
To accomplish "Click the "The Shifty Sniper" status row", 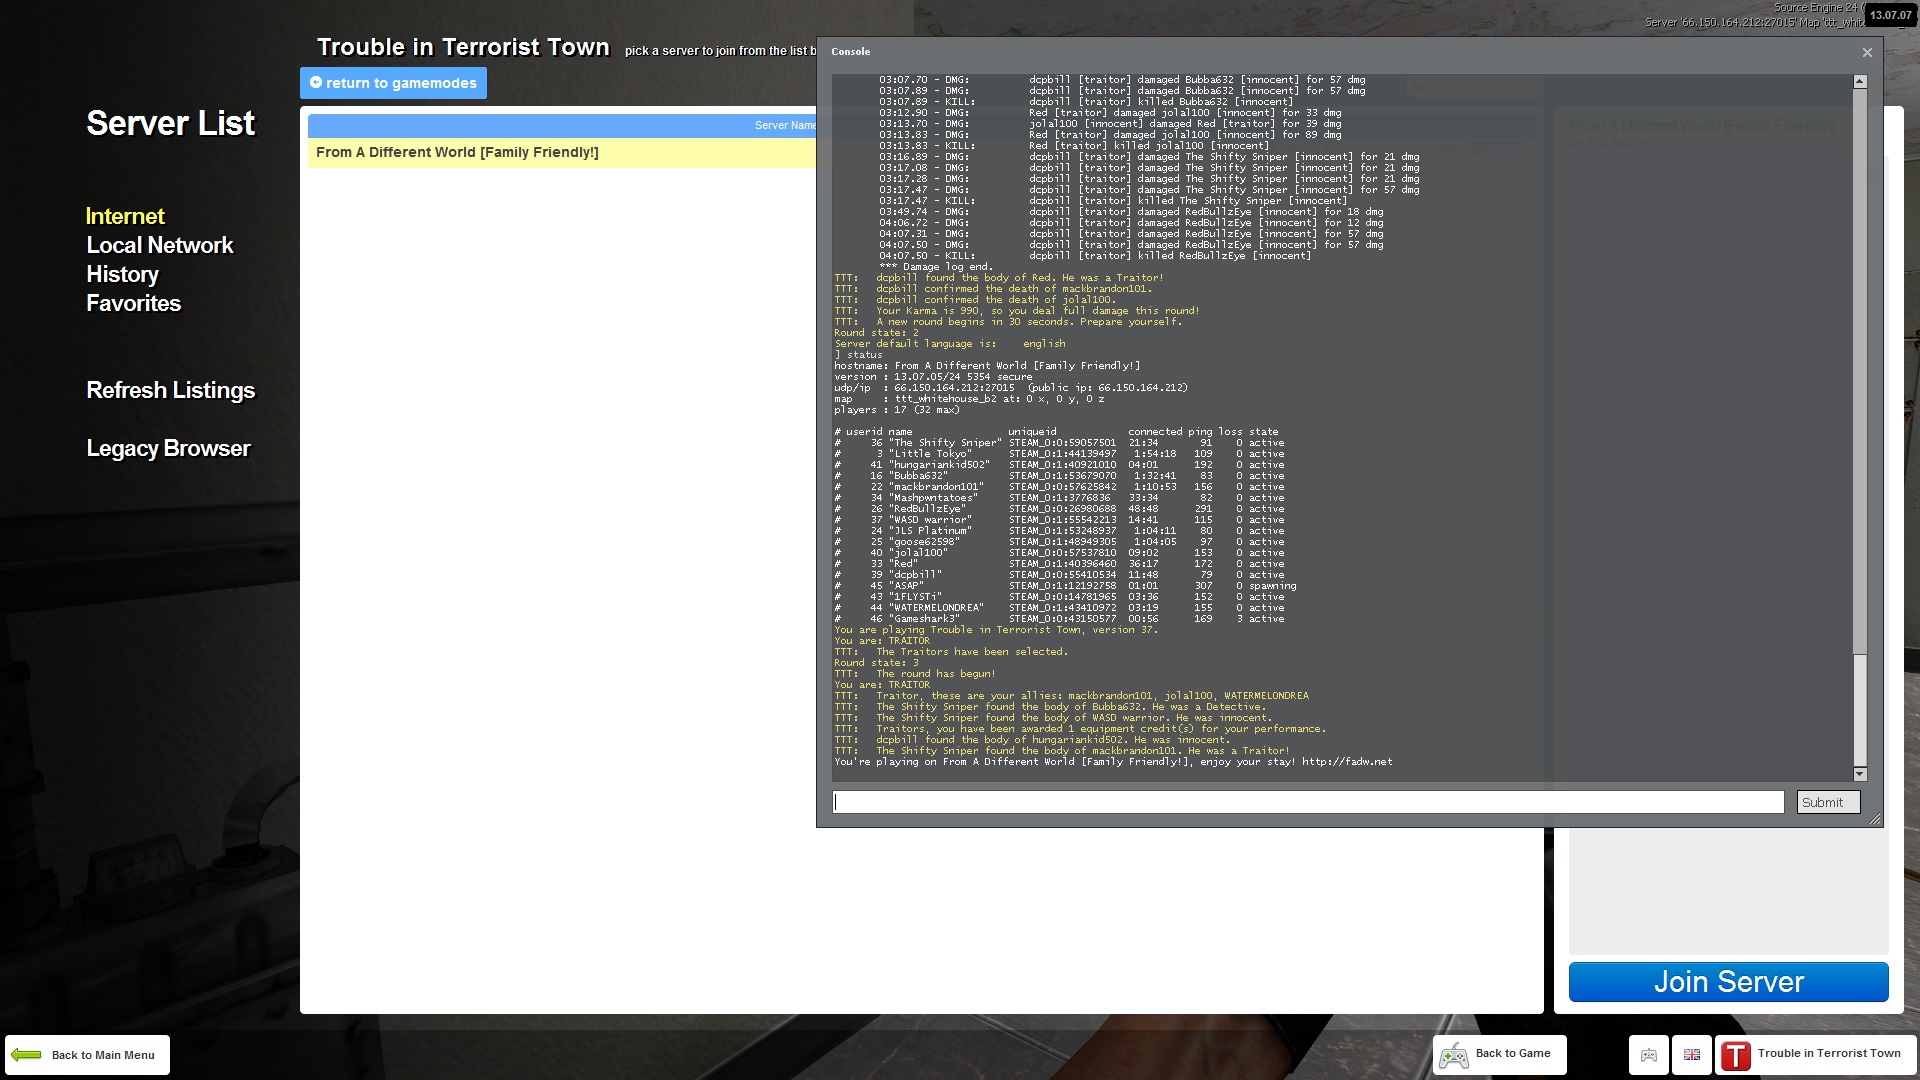I will (1059, 443).
